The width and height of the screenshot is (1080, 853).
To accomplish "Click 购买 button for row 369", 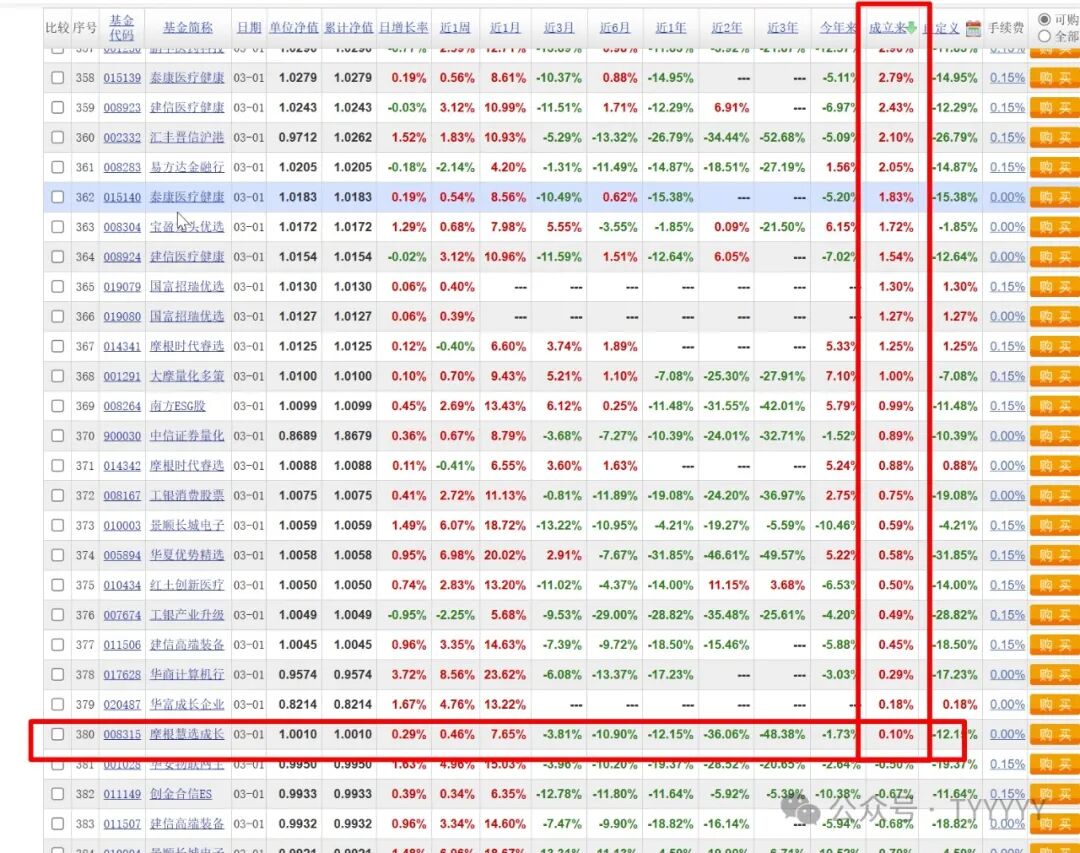I will coord(1055,406).
